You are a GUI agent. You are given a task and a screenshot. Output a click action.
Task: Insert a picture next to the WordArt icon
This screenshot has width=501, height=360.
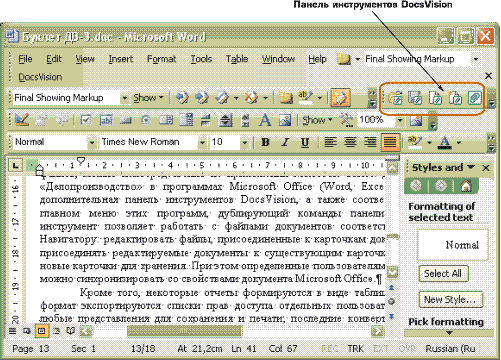tap(285, 120)
